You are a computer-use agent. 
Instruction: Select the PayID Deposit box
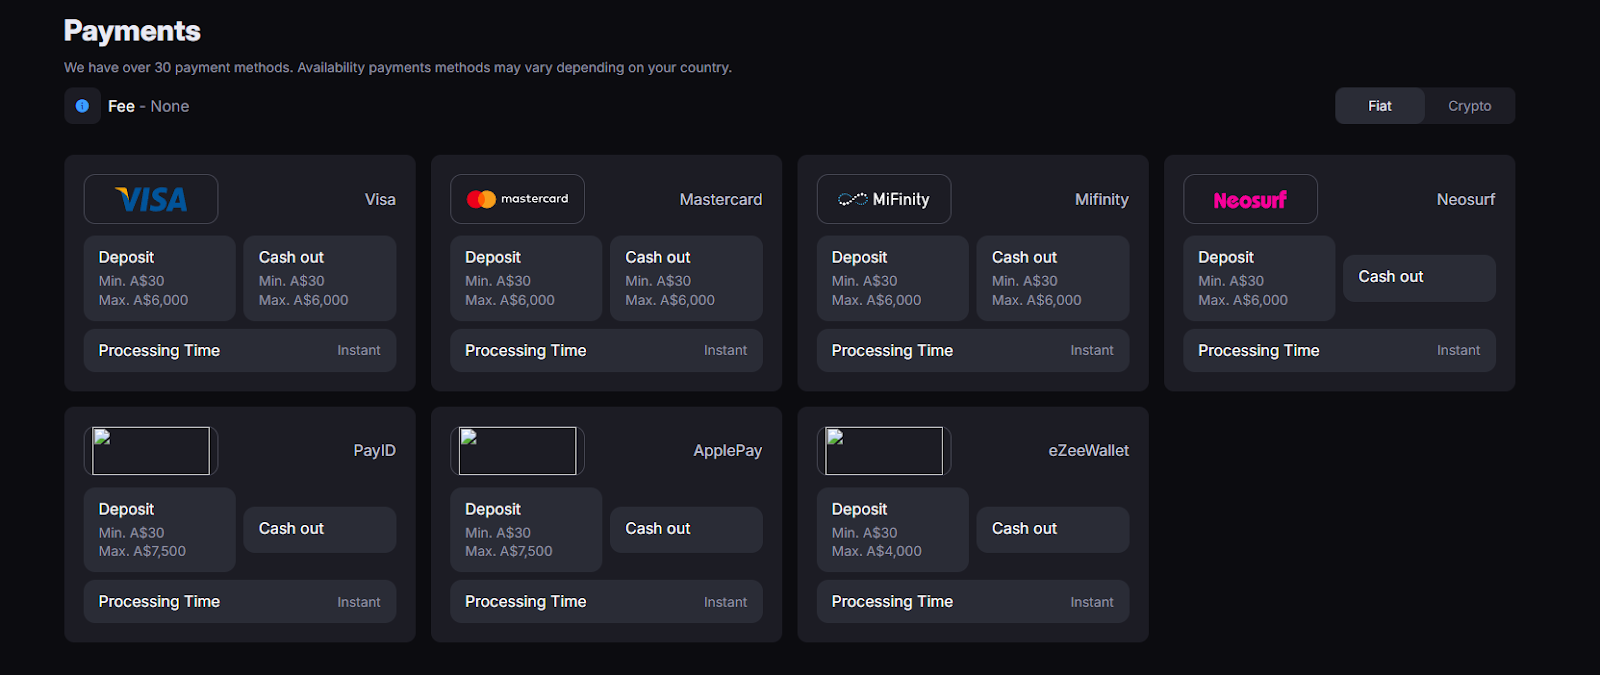click(160, 530)
